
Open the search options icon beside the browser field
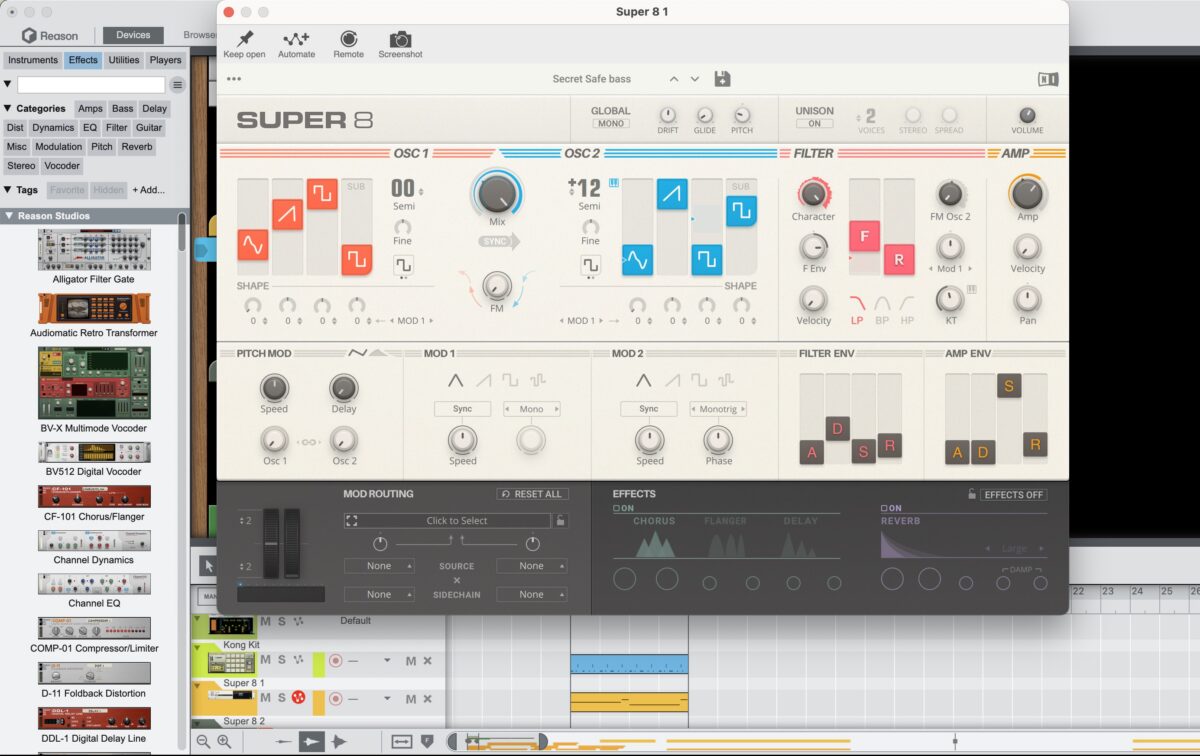pos(177,85)
